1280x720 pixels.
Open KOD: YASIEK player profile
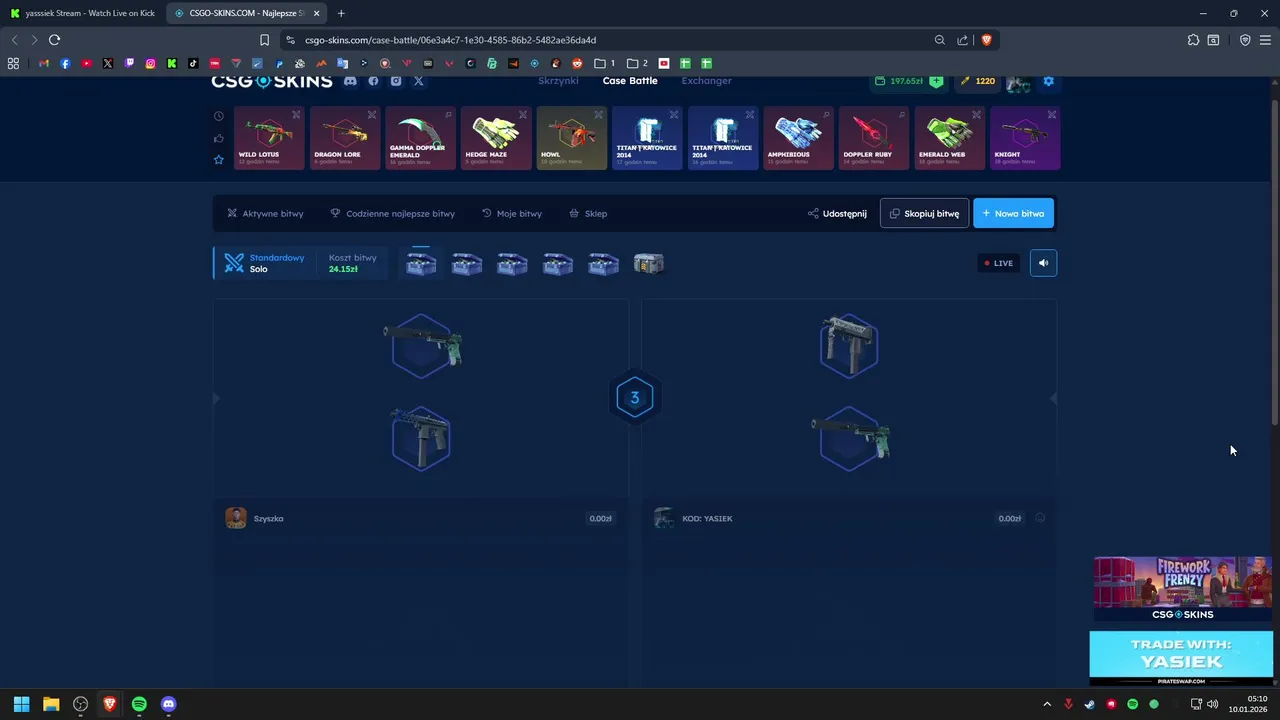693,518
